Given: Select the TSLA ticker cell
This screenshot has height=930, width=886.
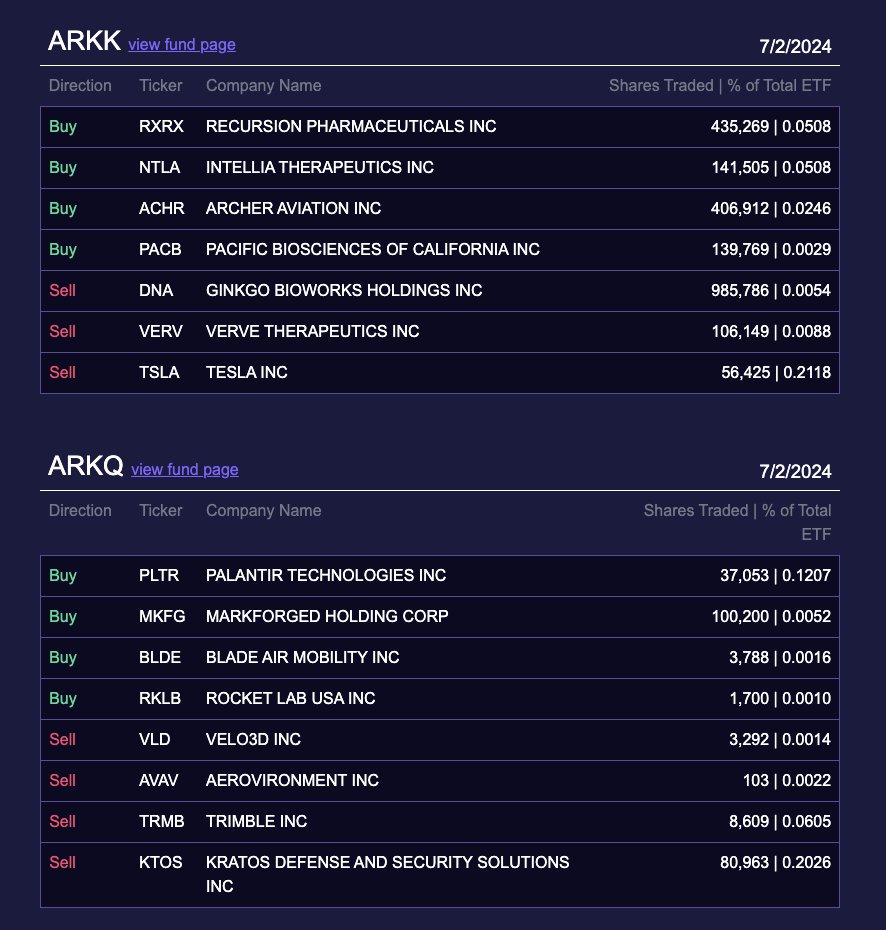Looking at the screenshot, I should click(x=159, y=372).
